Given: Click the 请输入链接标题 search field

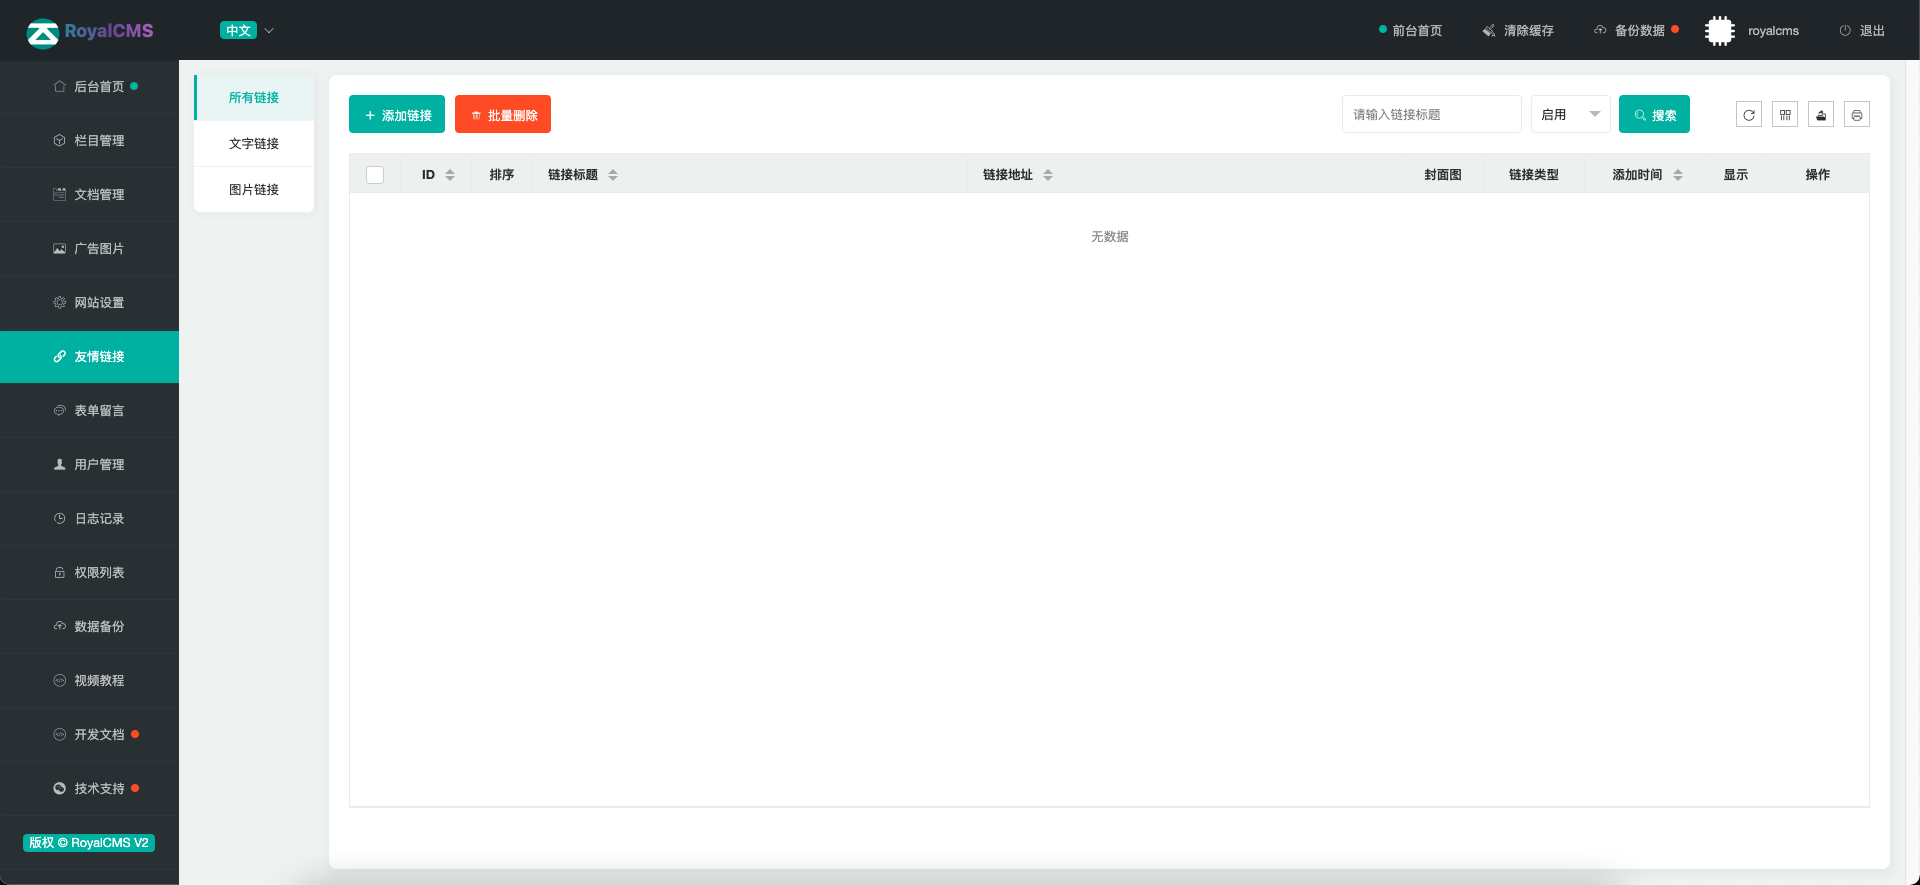Looking at the screenshot, I should 1431,115.
